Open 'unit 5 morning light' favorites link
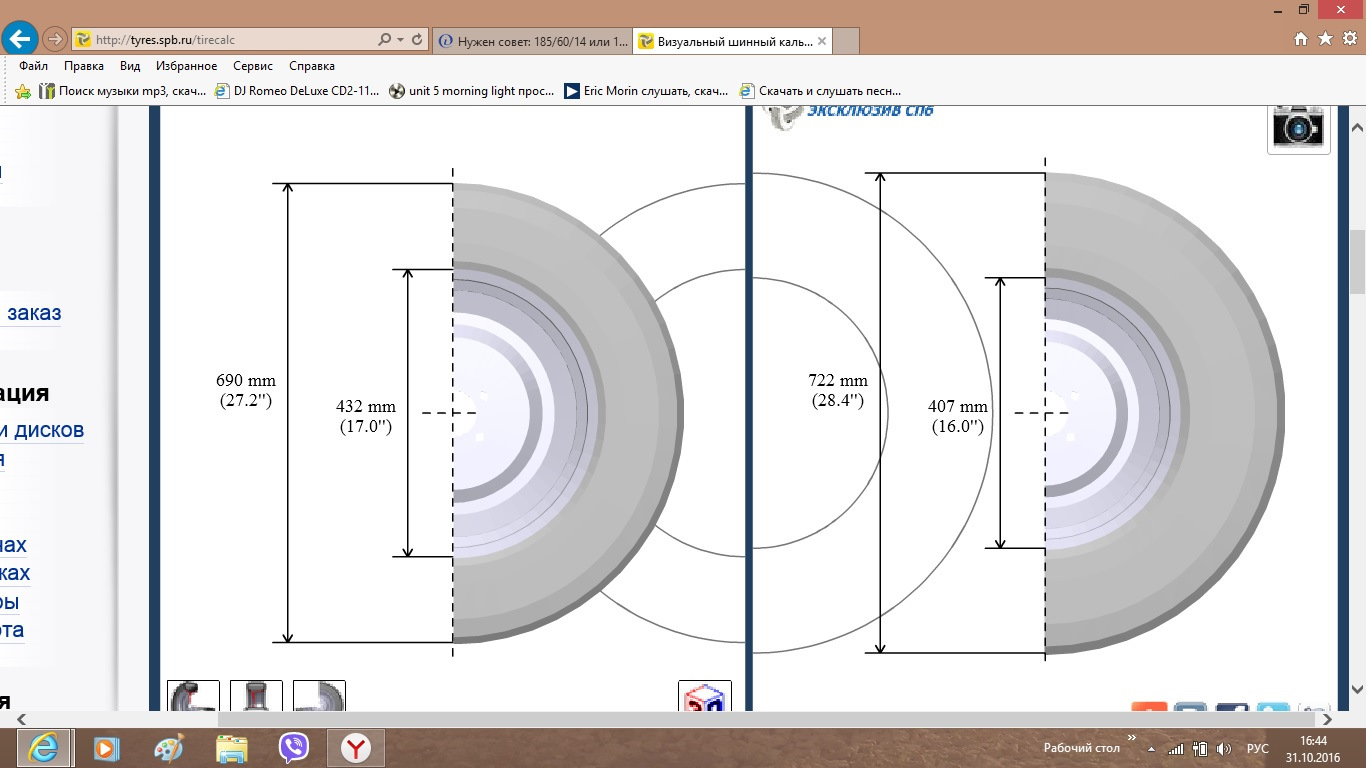Viewport: 1366px width, 768px height. coord(472,91)
